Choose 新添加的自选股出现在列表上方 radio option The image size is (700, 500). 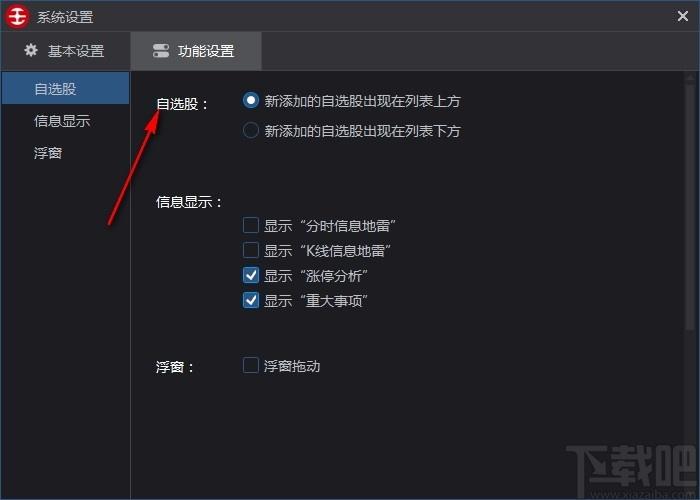(250, 100)
